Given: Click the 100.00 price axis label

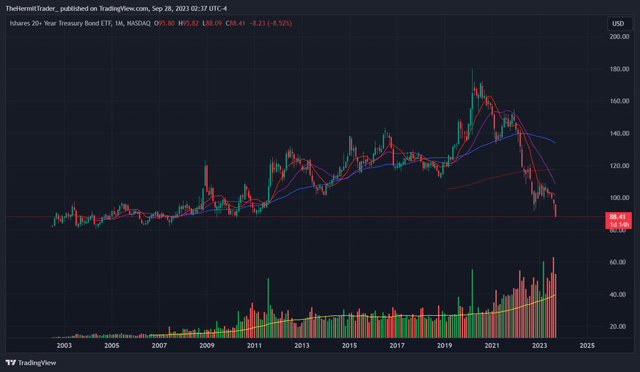Looking at the screenshot, I should 619,198.
